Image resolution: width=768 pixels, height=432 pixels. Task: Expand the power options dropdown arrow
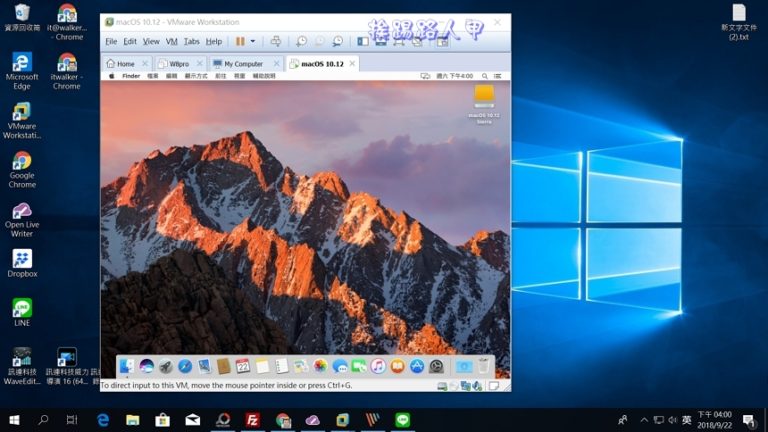[252, 42]
